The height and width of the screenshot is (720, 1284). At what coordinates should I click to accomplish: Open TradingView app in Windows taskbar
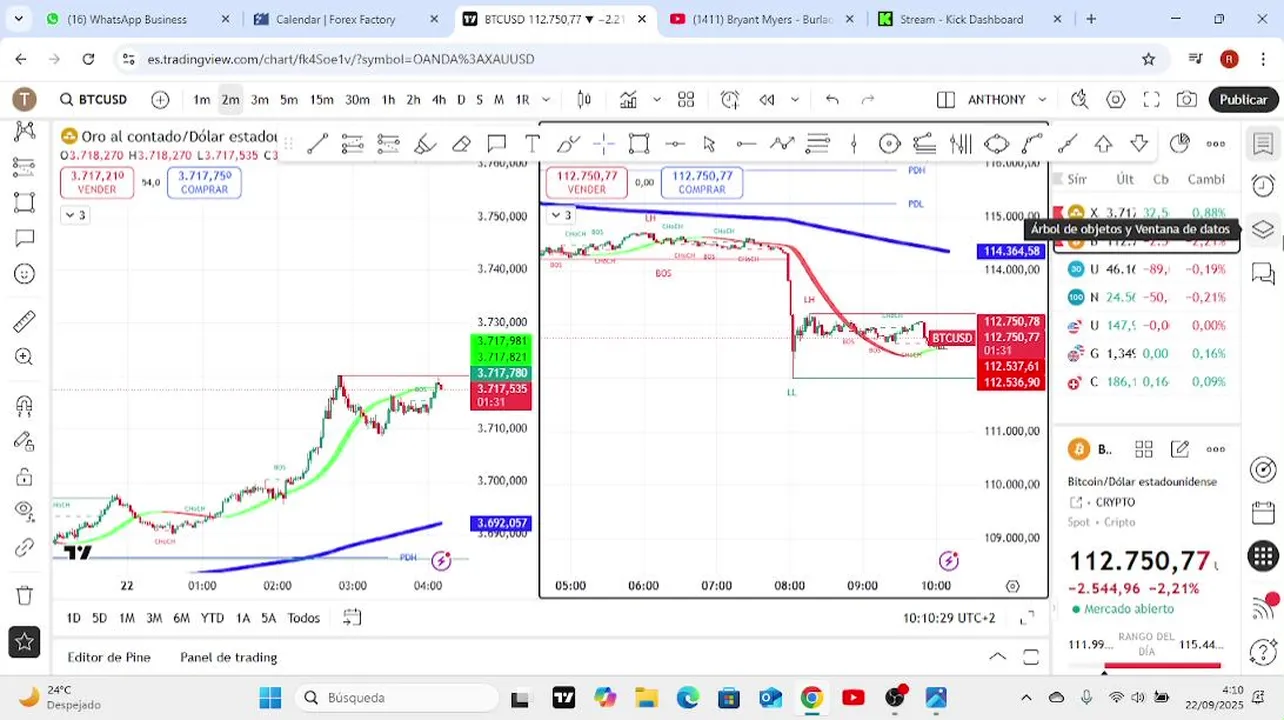pos(563,697)
